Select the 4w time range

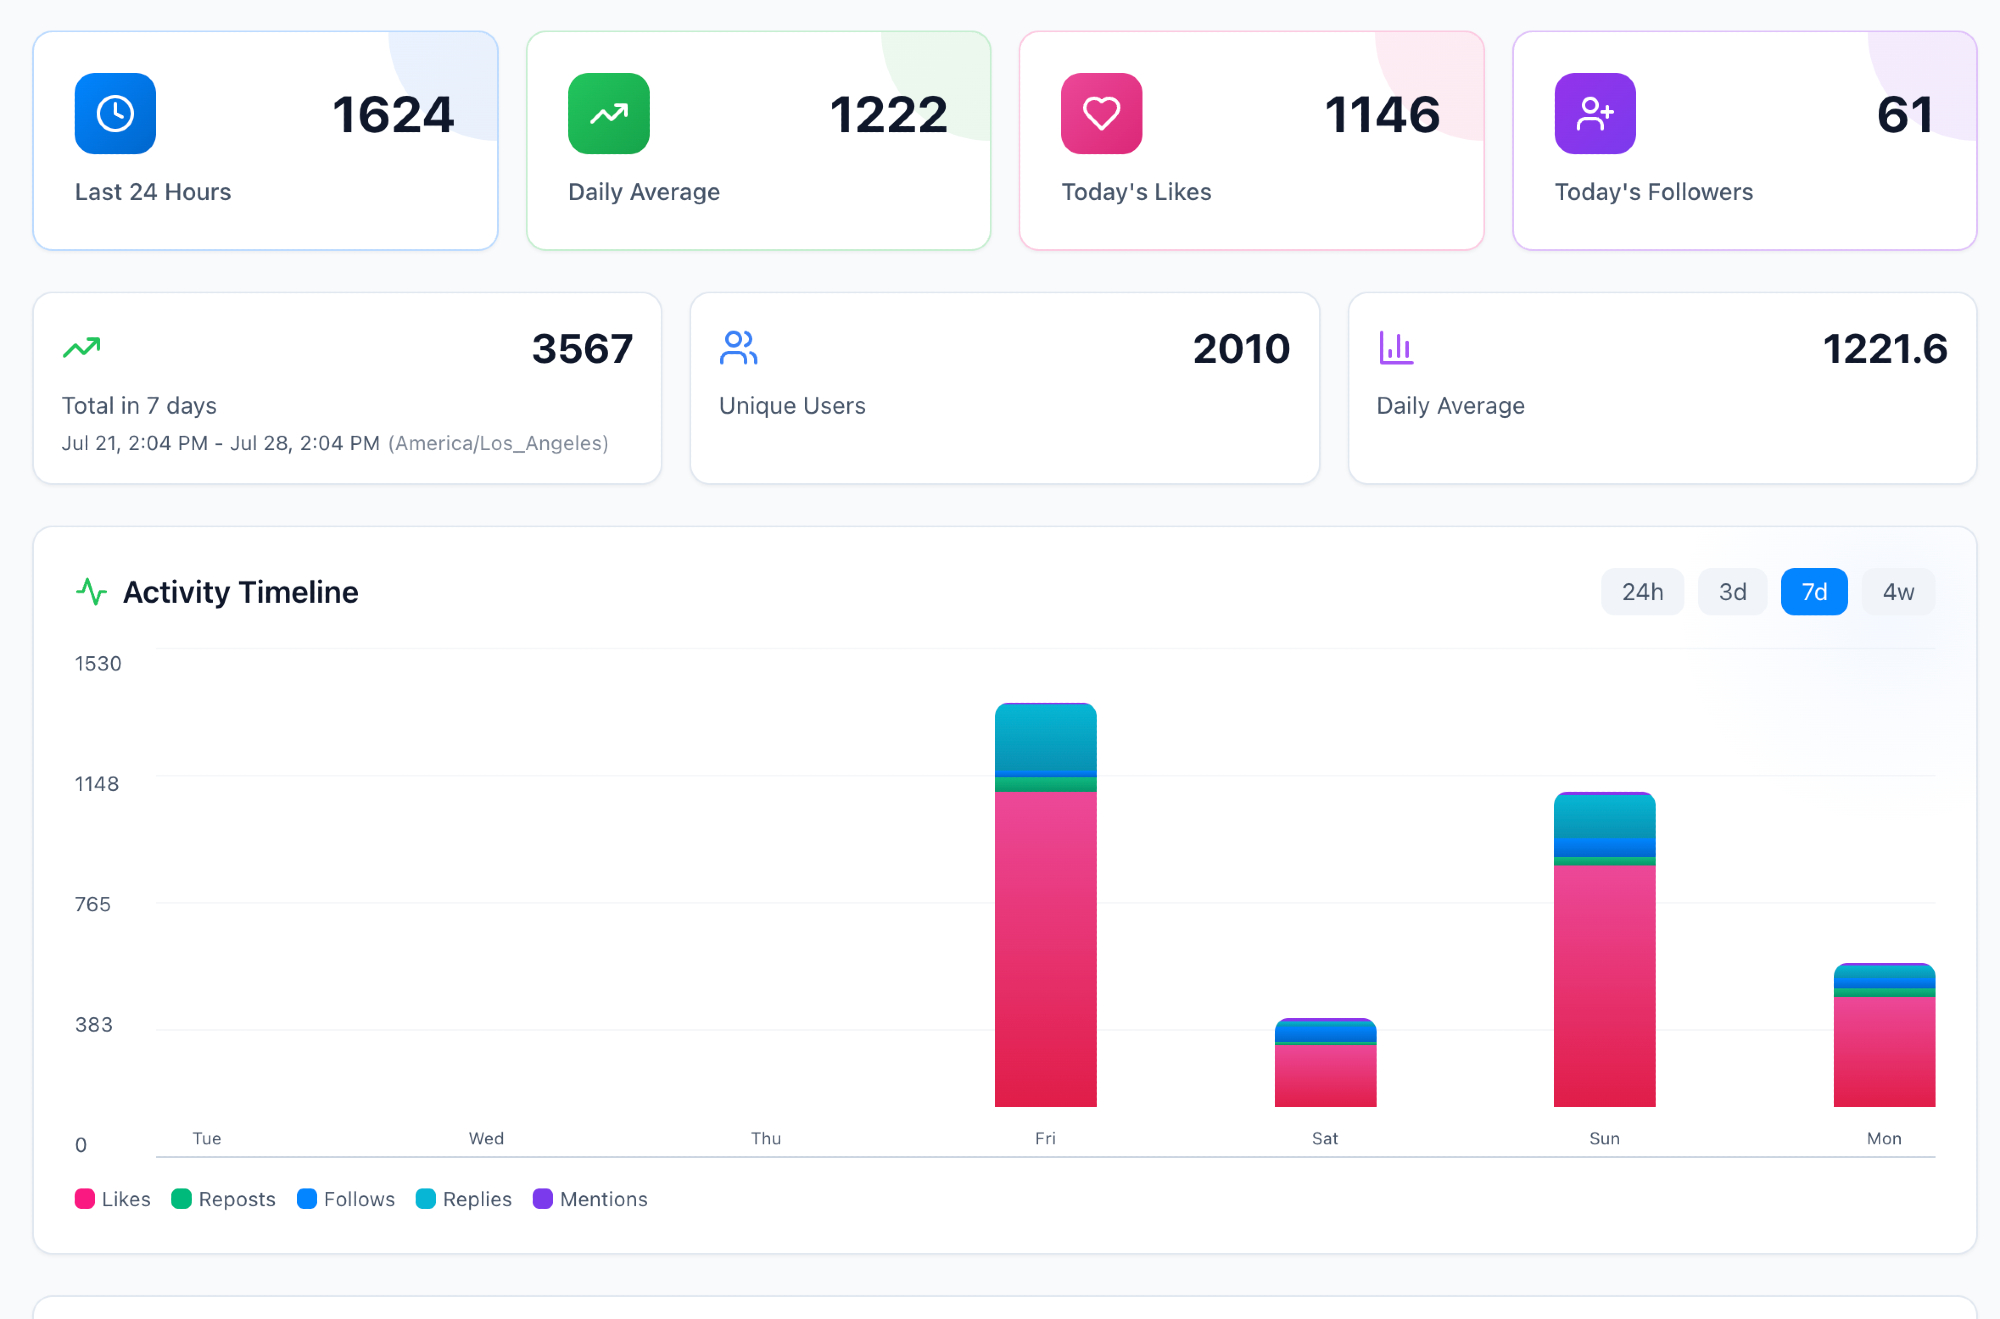pyautogui.click(x=1898, y=592)
